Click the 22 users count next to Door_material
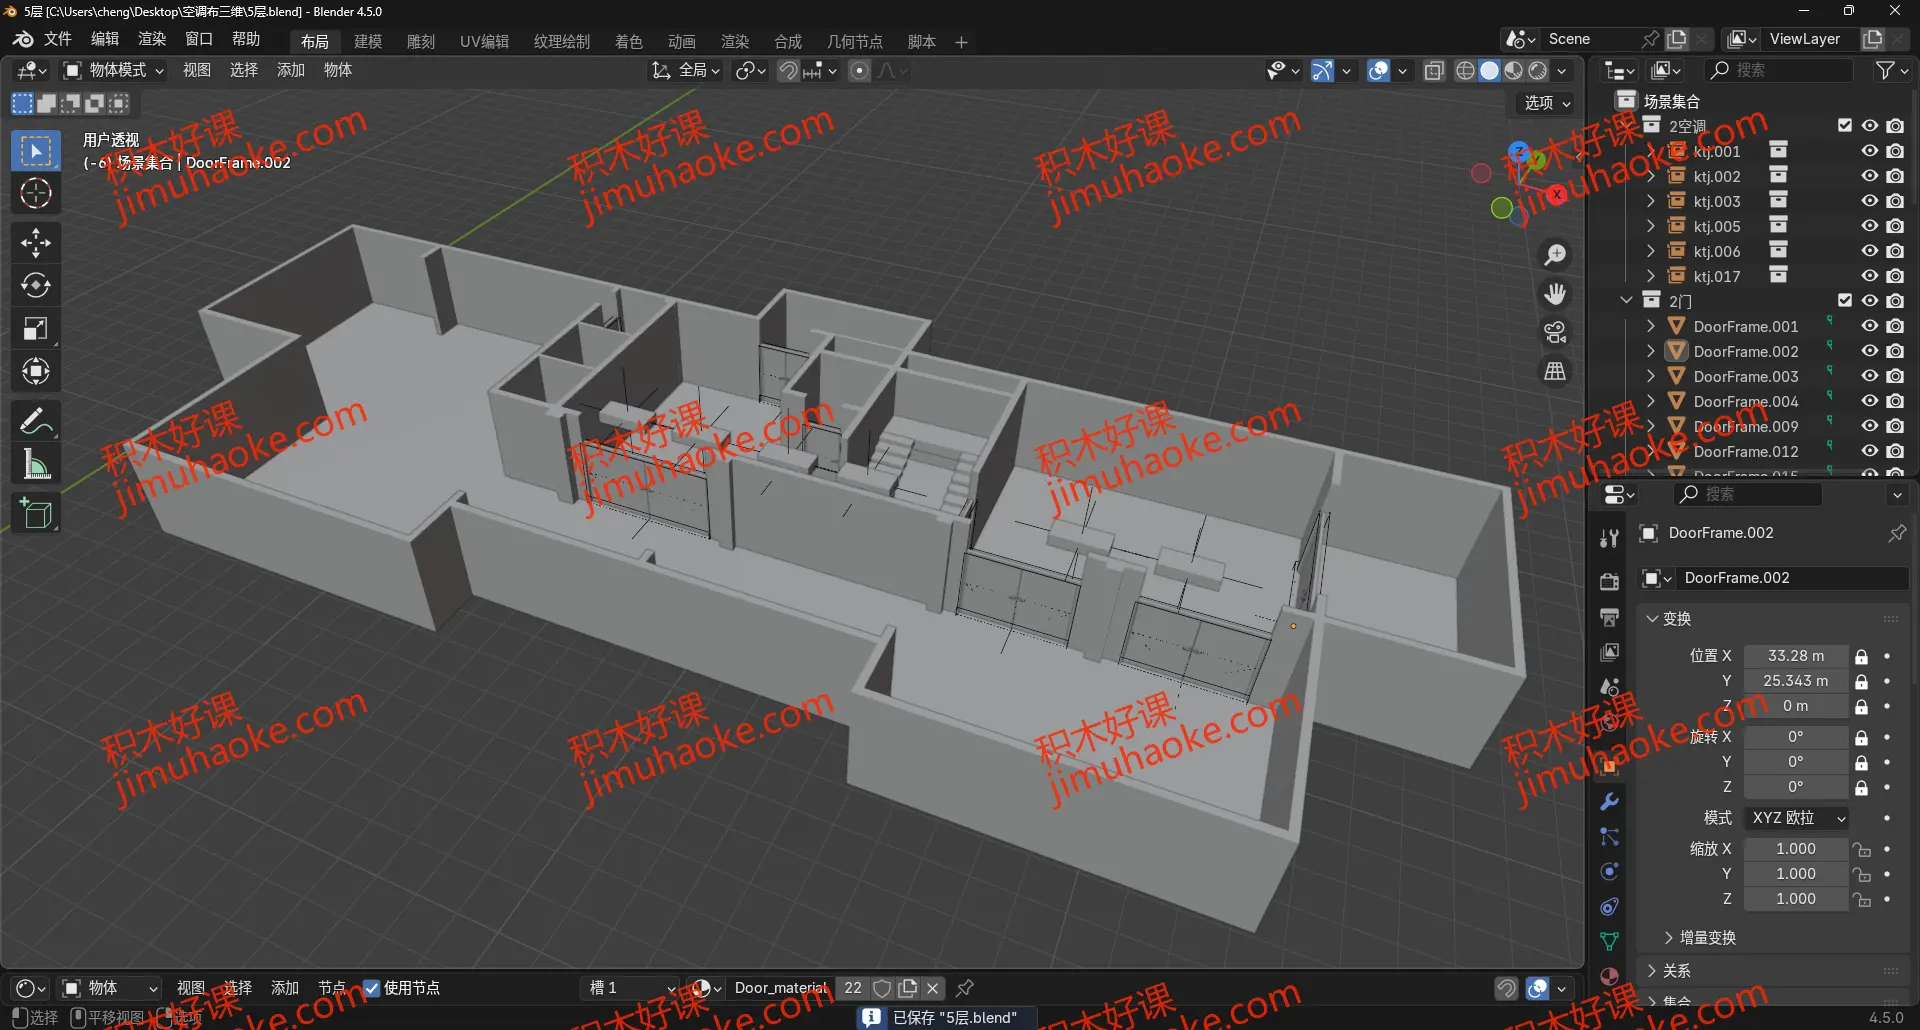Viewport: 1920px width, 1030px height. click(853, 988)
